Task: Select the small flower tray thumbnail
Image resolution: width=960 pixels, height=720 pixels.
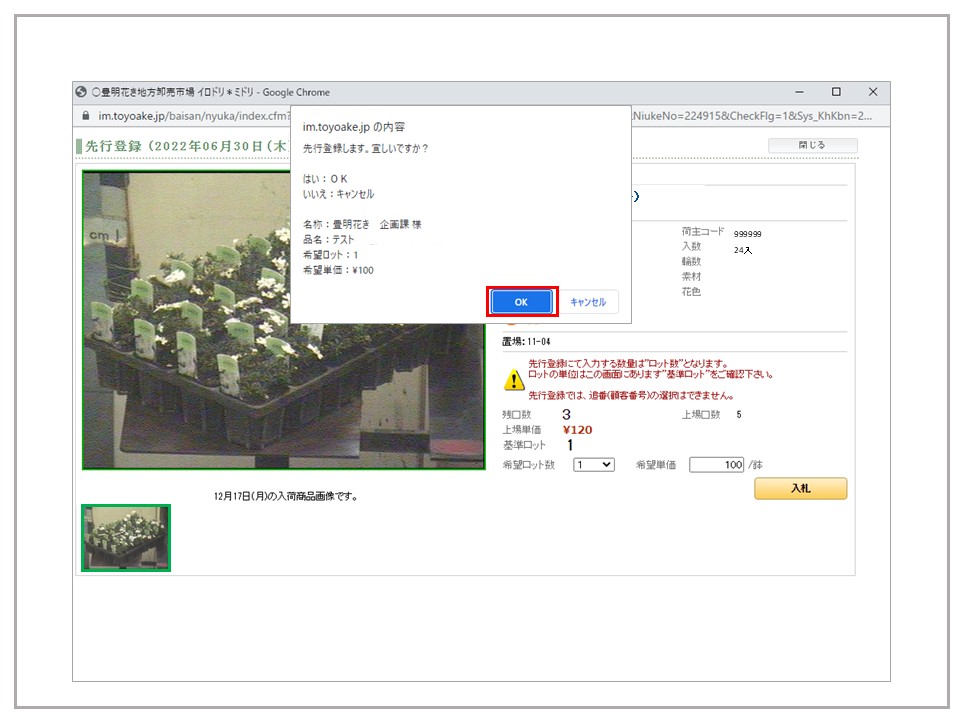Action: [x=126, y=538]
